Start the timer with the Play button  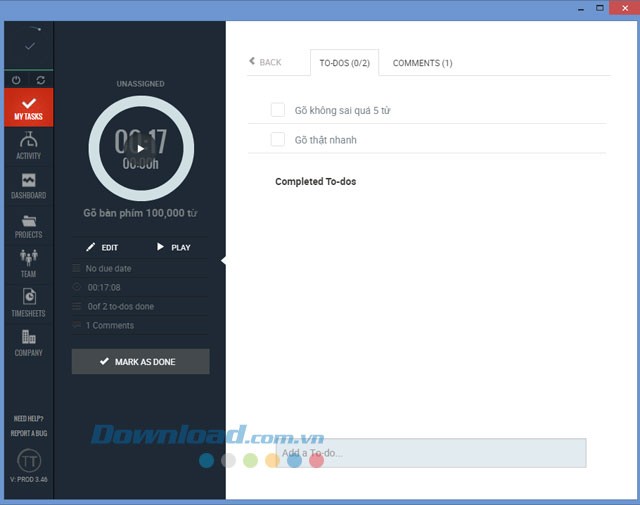pos(173,247)
